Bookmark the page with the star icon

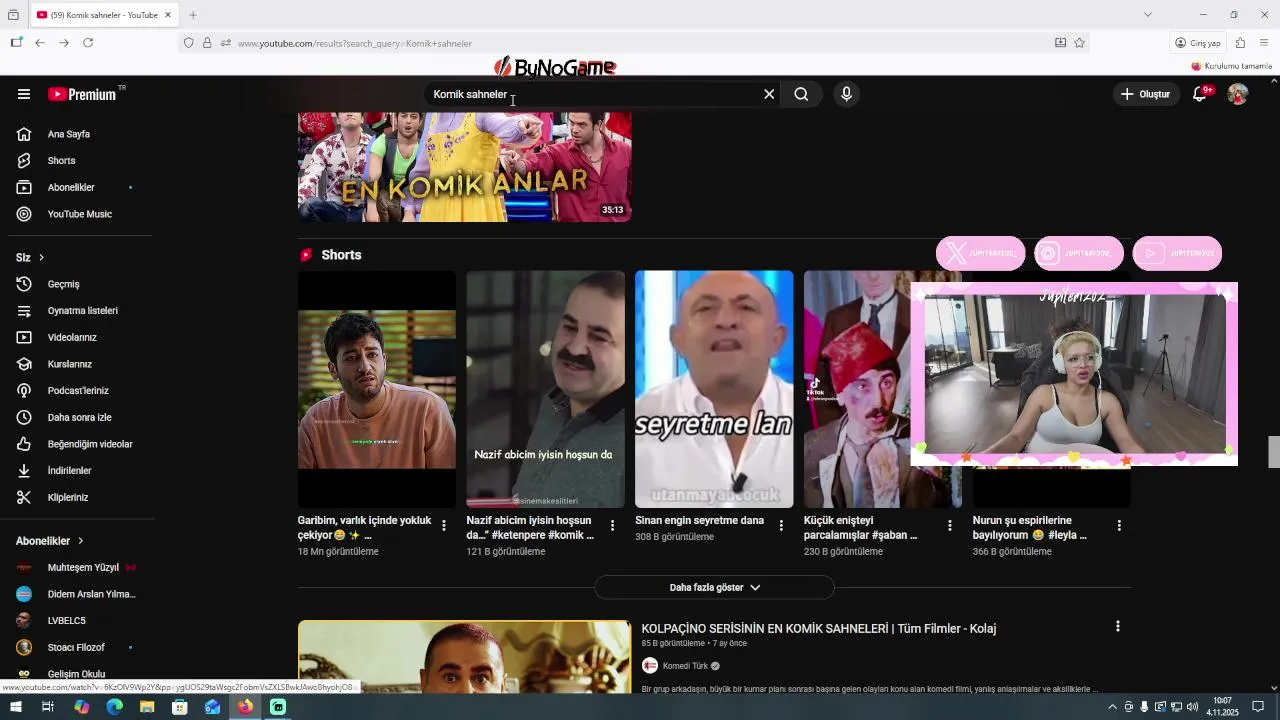tap(1079, 43)
